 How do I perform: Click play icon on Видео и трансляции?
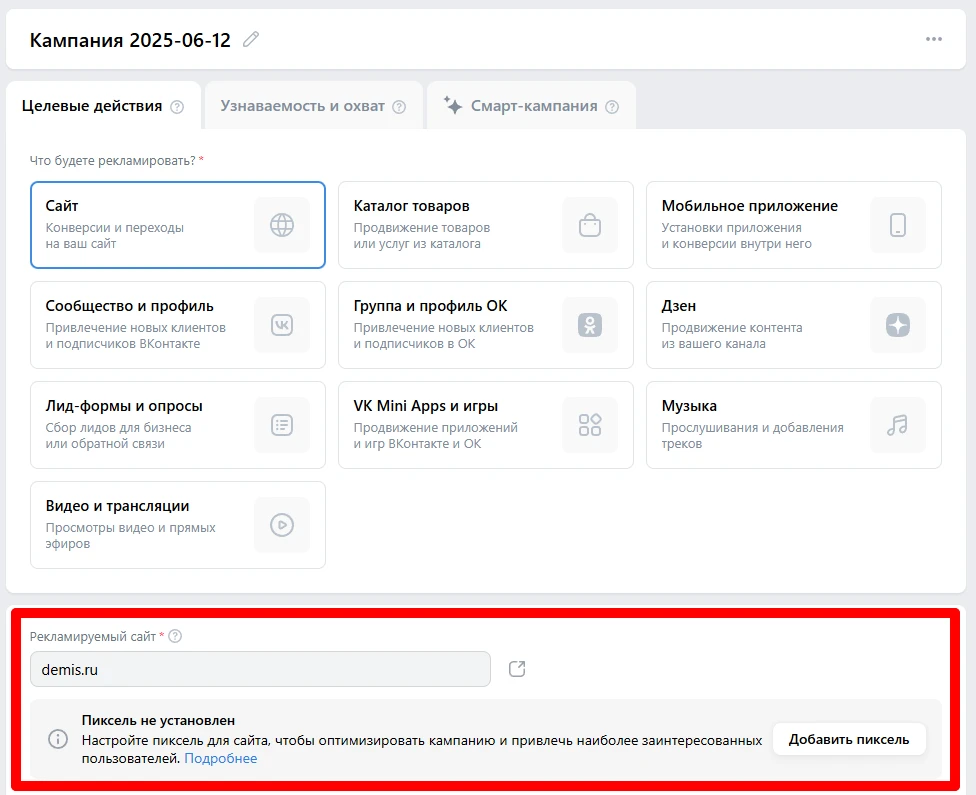click(282, 525)
